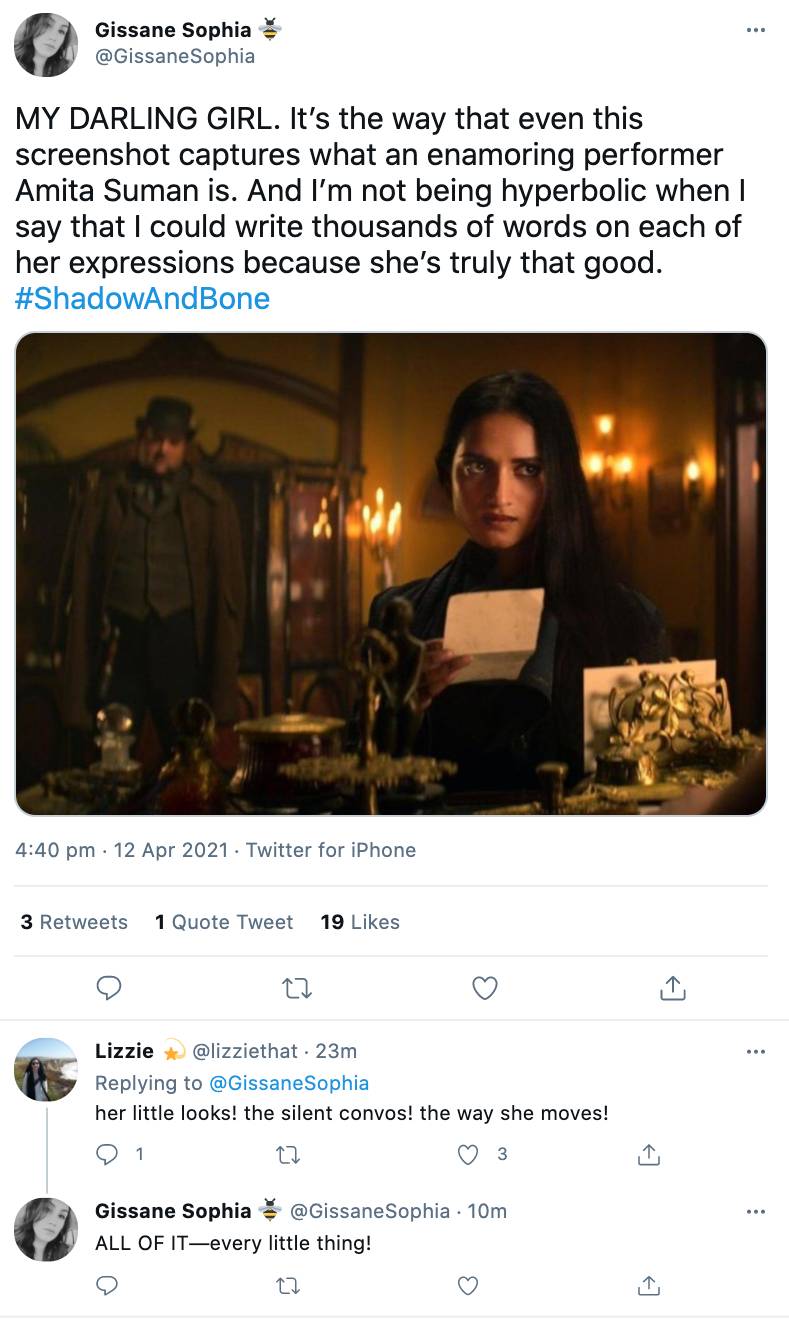Open the share menu on the main tweet
The height and width of the screenshot is (1323, 789).
tap(672, 988)
